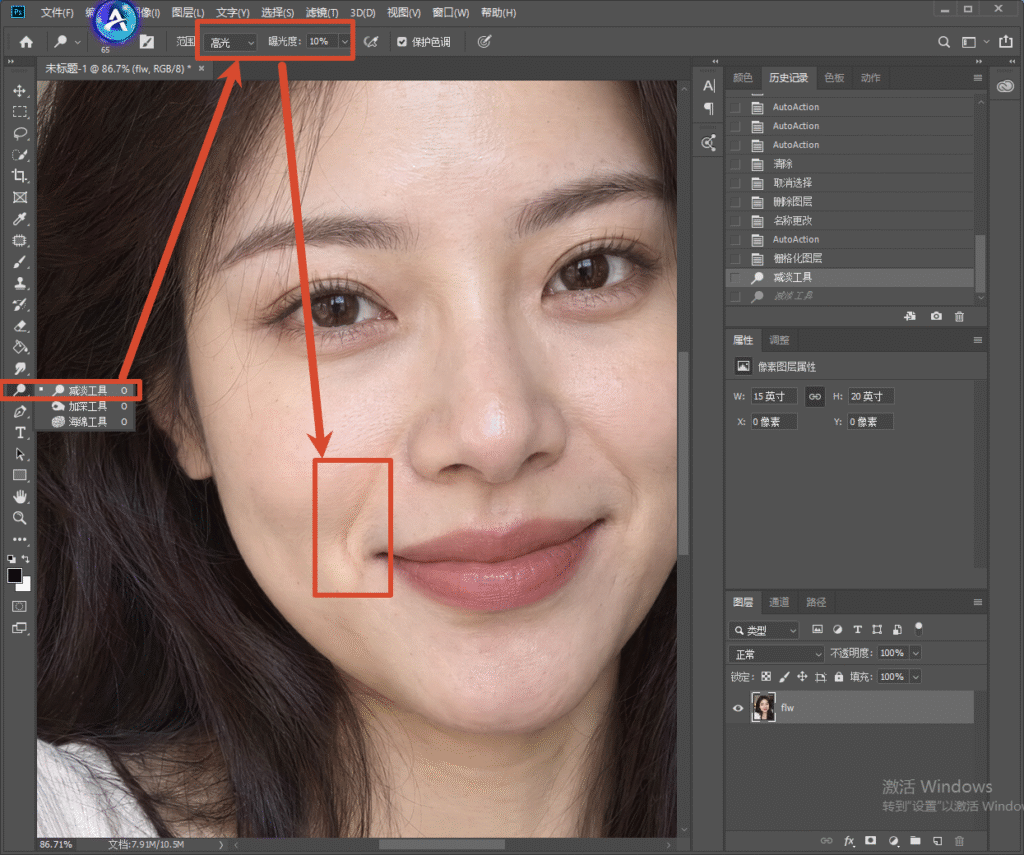Select 名称更改 history state
The height and width of the screenshot is (855, 1024).
[x=850, y=221]
